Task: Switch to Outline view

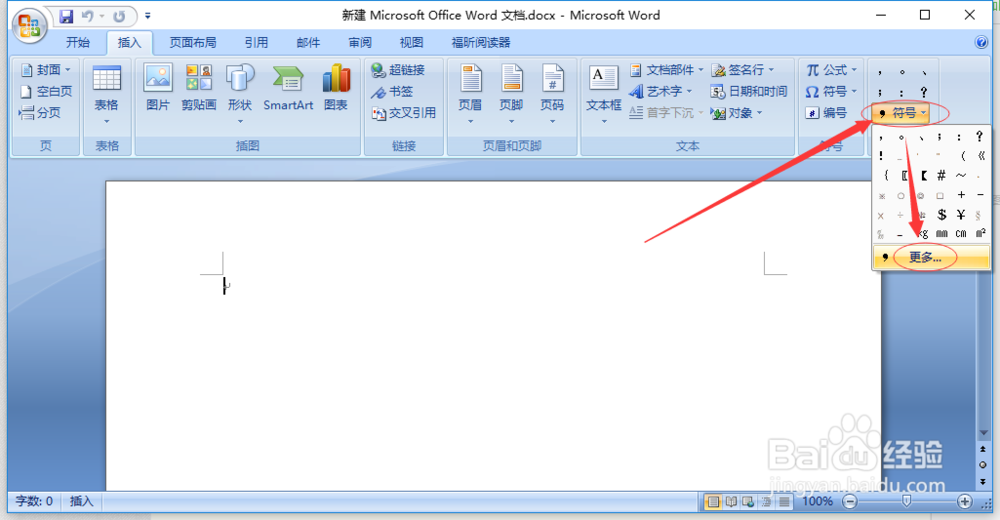Action: click(x=766, y=502)
